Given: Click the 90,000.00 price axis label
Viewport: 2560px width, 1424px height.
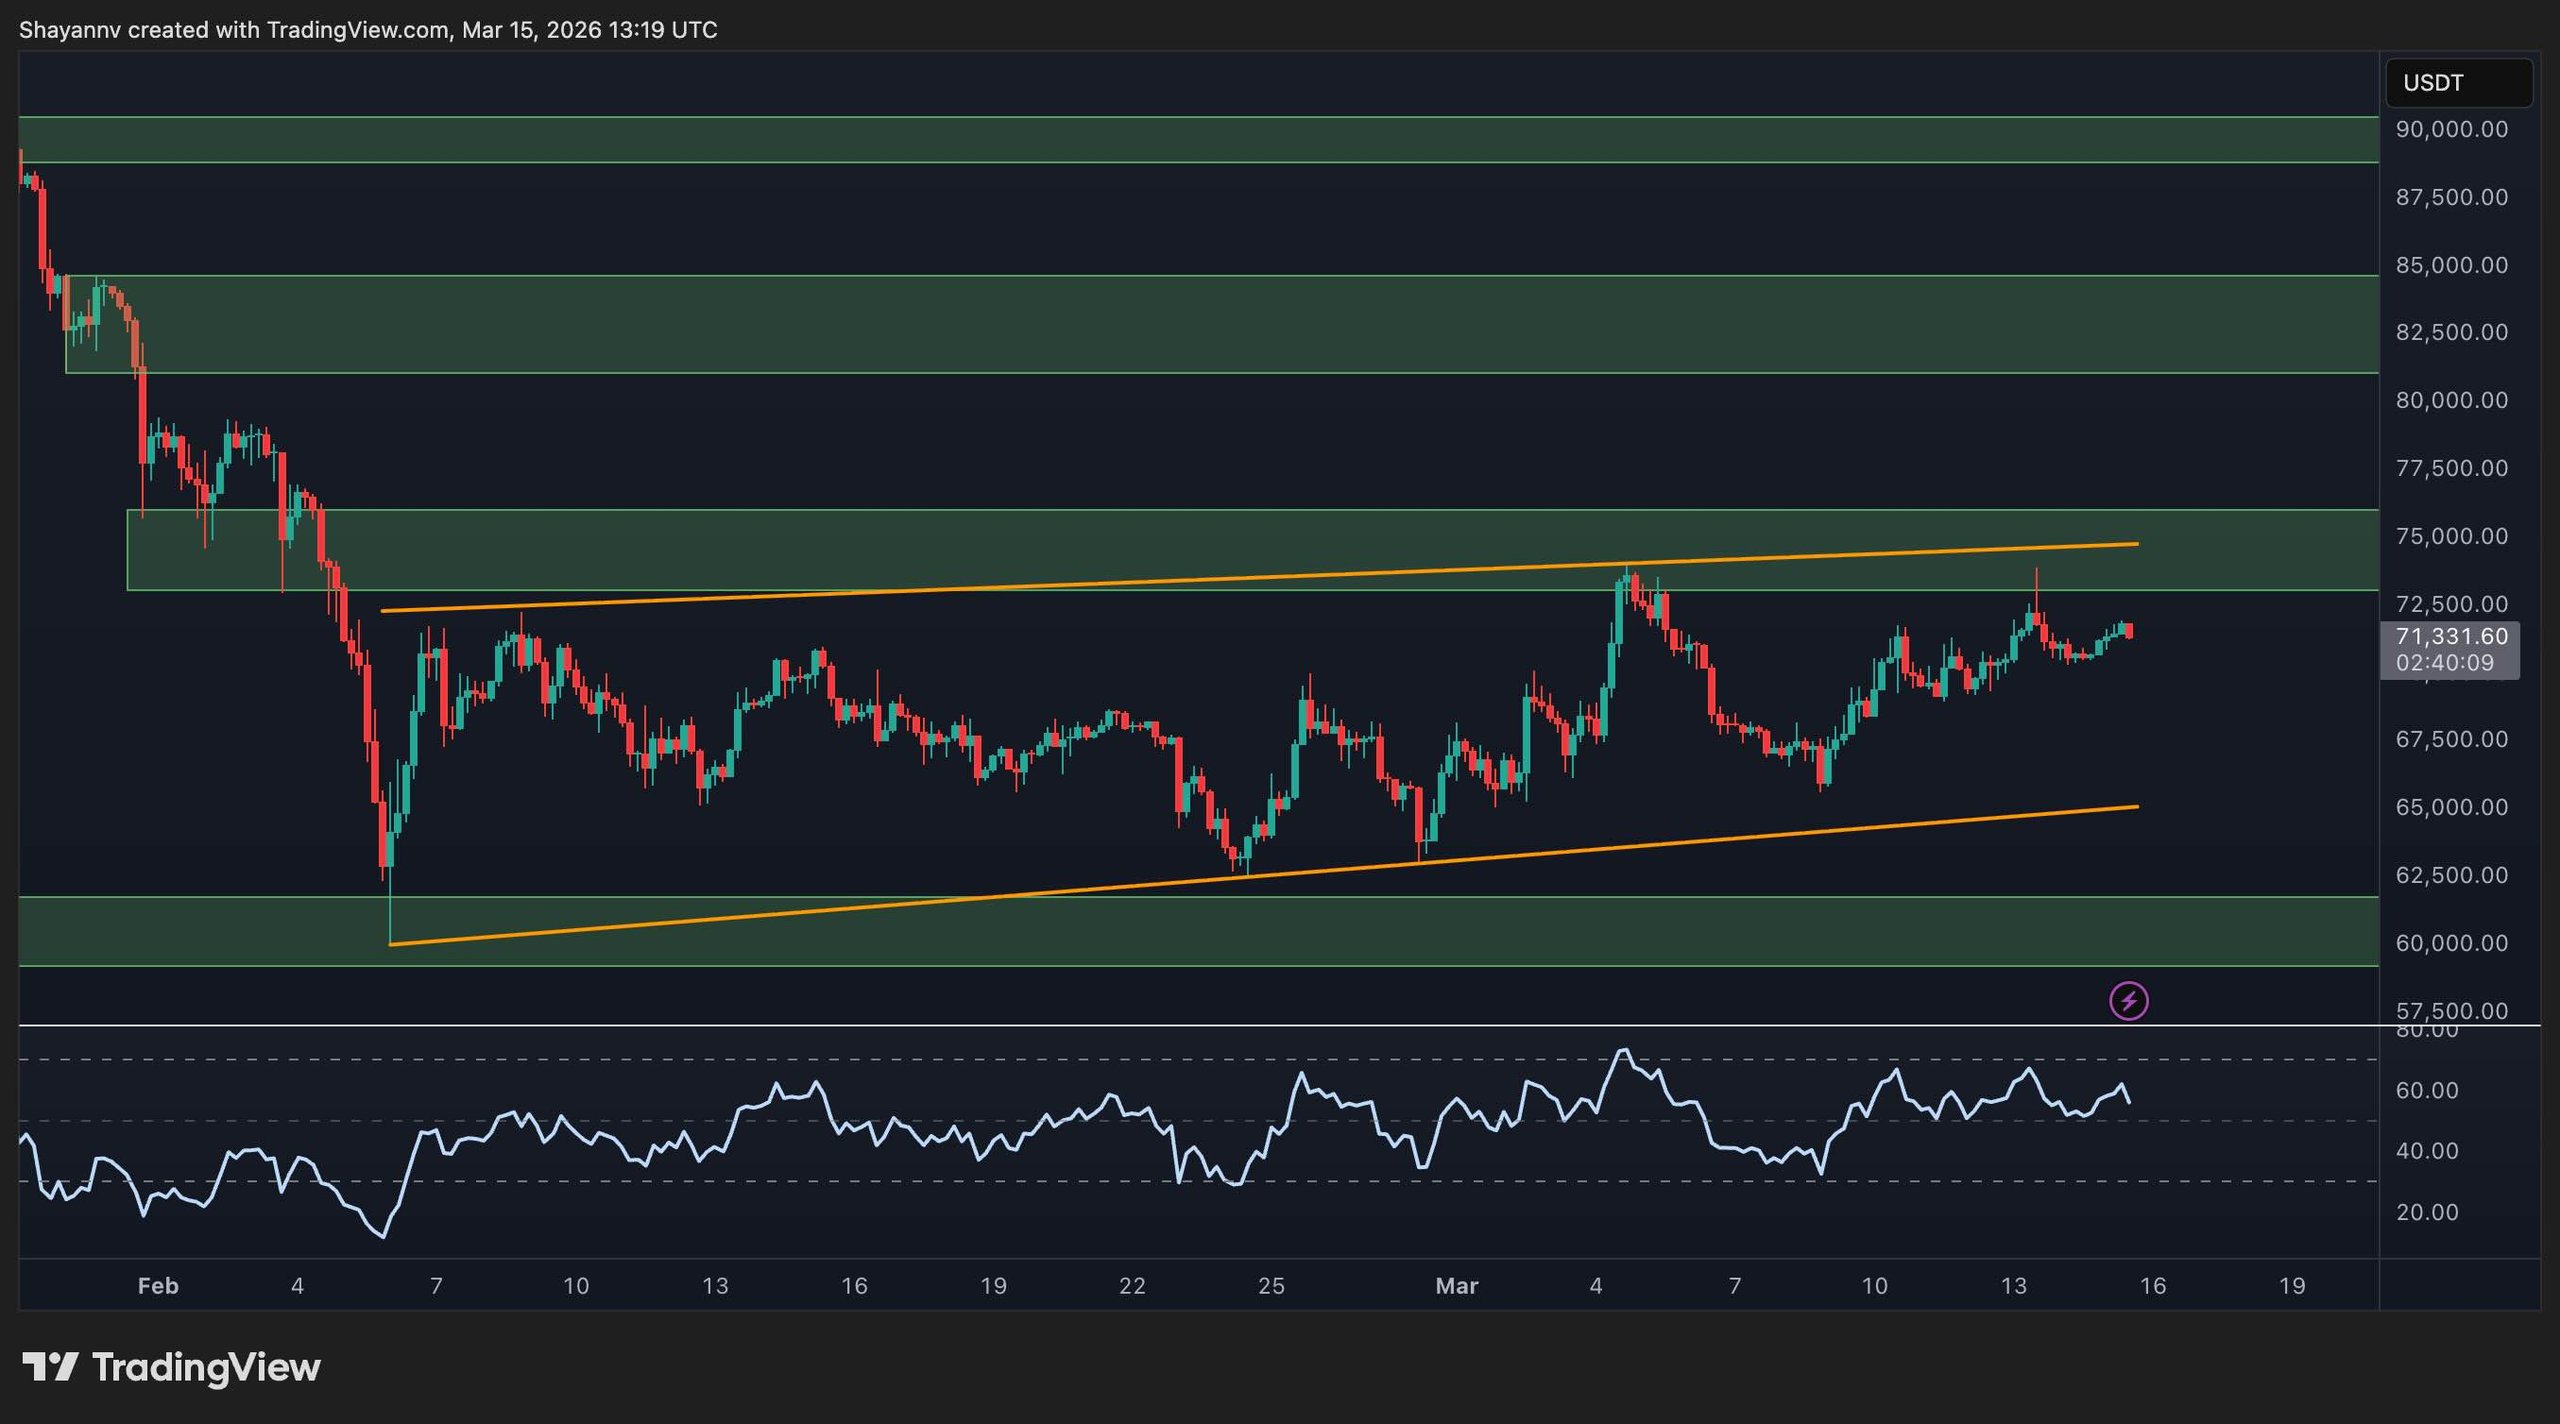Looking at the screenshot, I should [2451, 130].
